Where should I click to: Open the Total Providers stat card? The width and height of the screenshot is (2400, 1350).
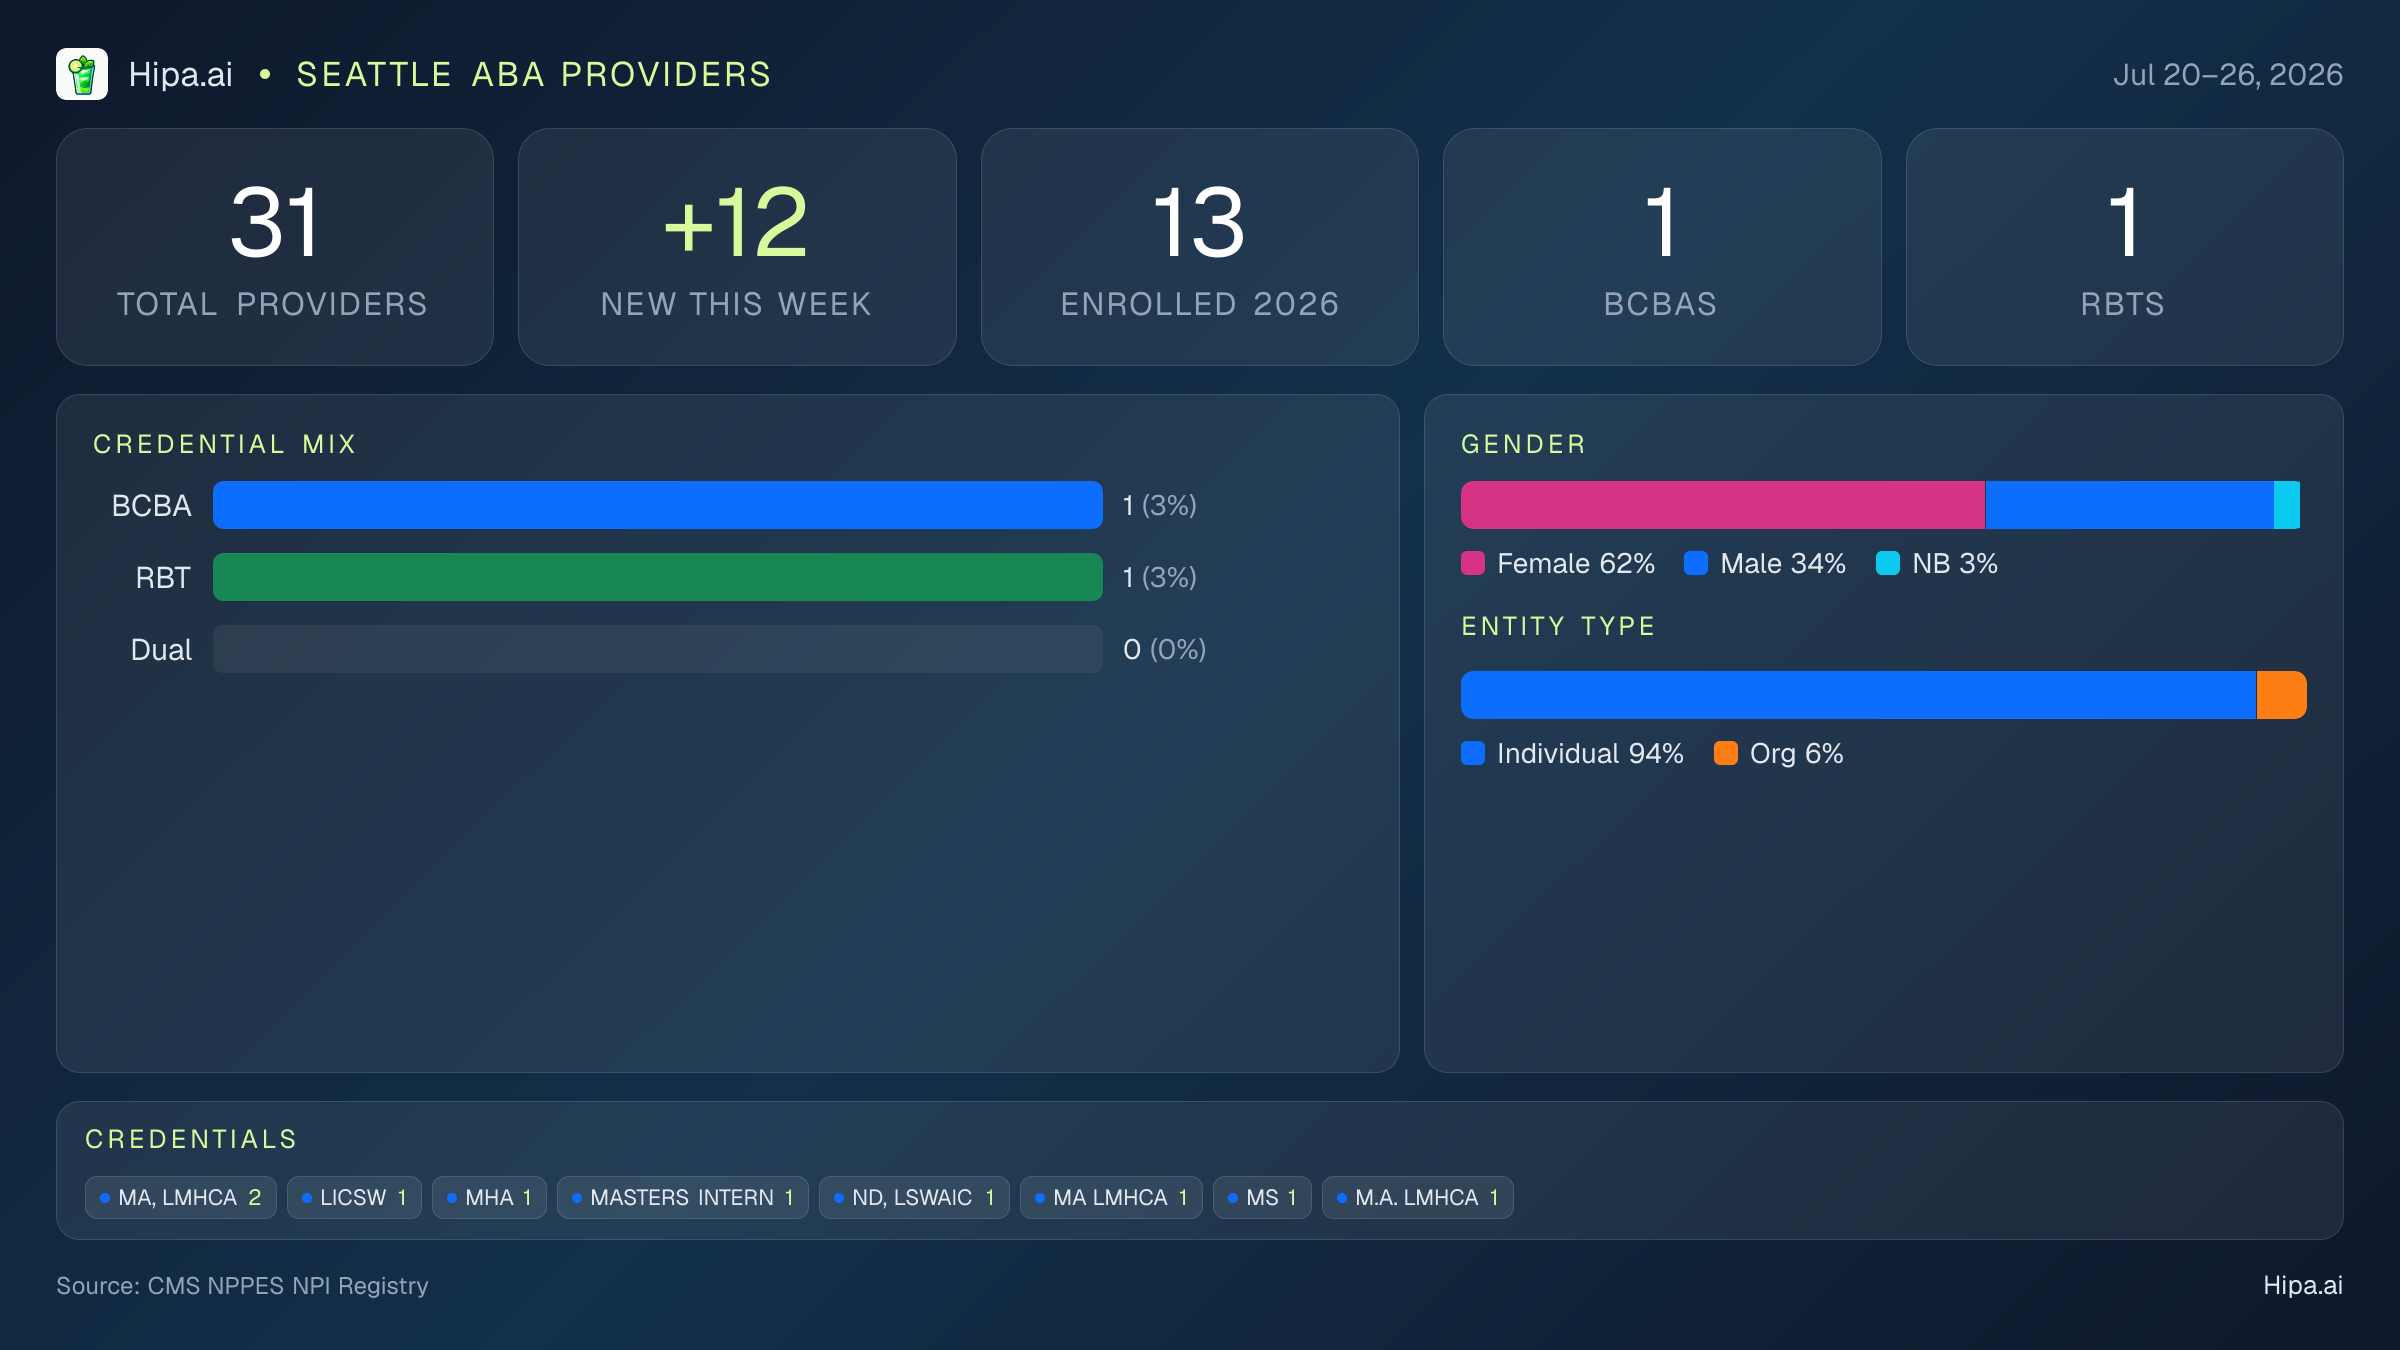point(275,247)
